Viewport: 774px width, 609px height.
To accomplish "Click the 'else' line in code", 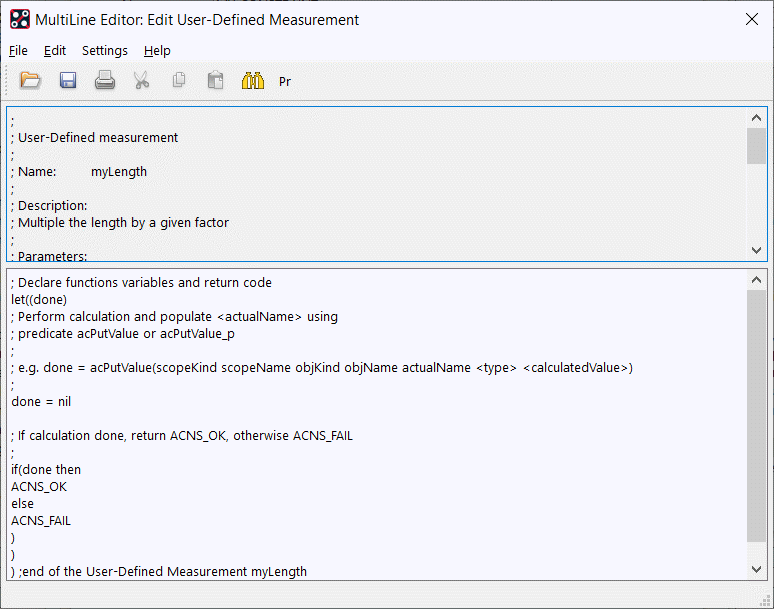I will [x=23, y=504].
